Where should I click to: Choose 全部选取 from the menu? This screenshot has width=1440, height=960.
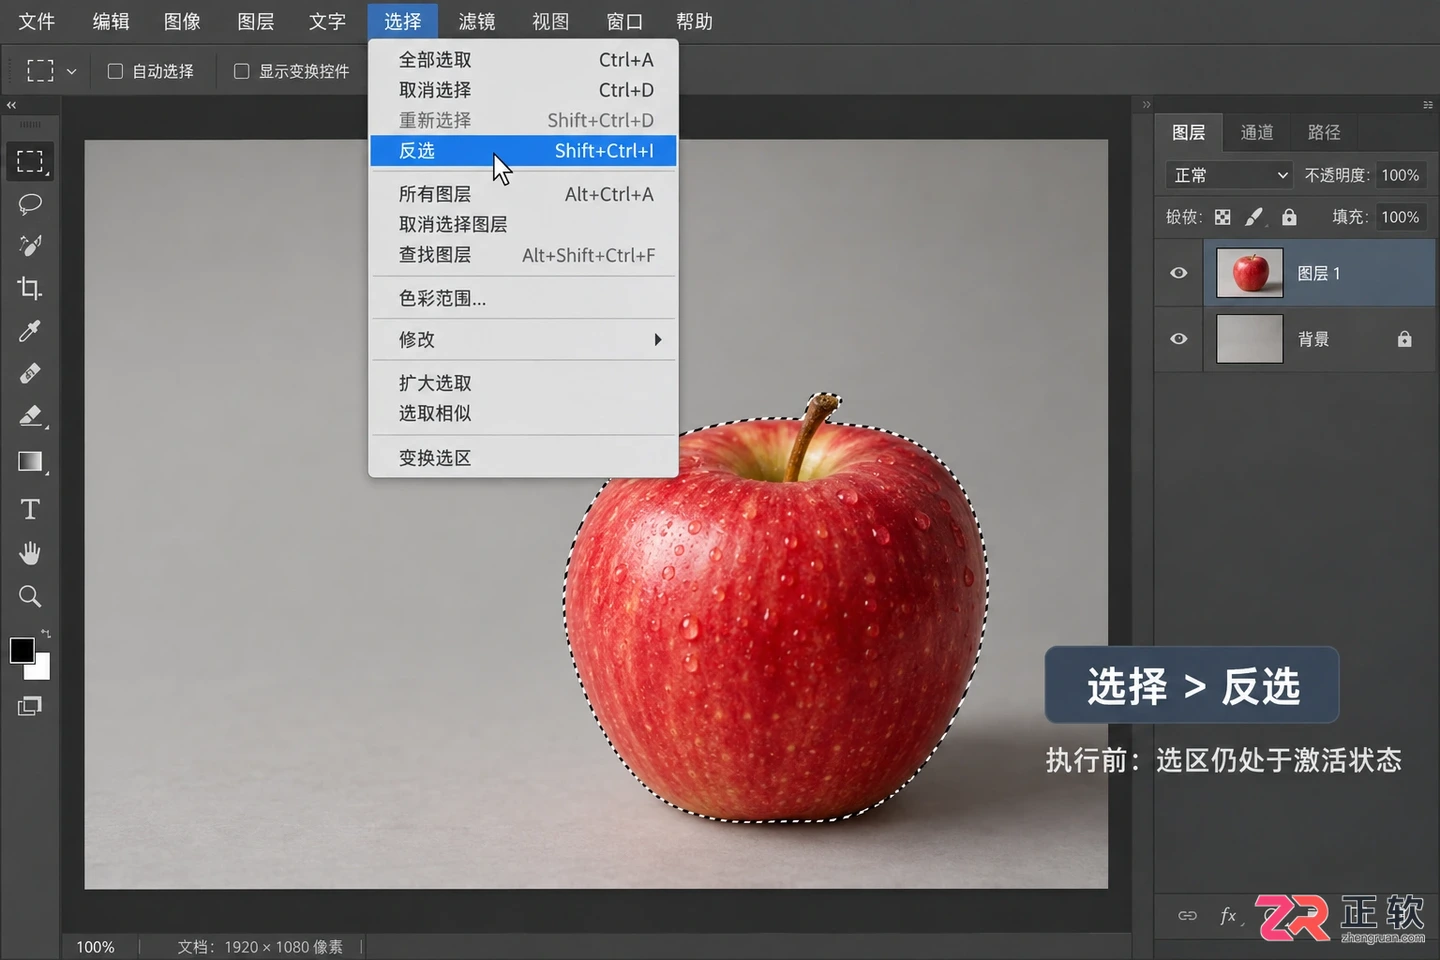coord(524,60)
